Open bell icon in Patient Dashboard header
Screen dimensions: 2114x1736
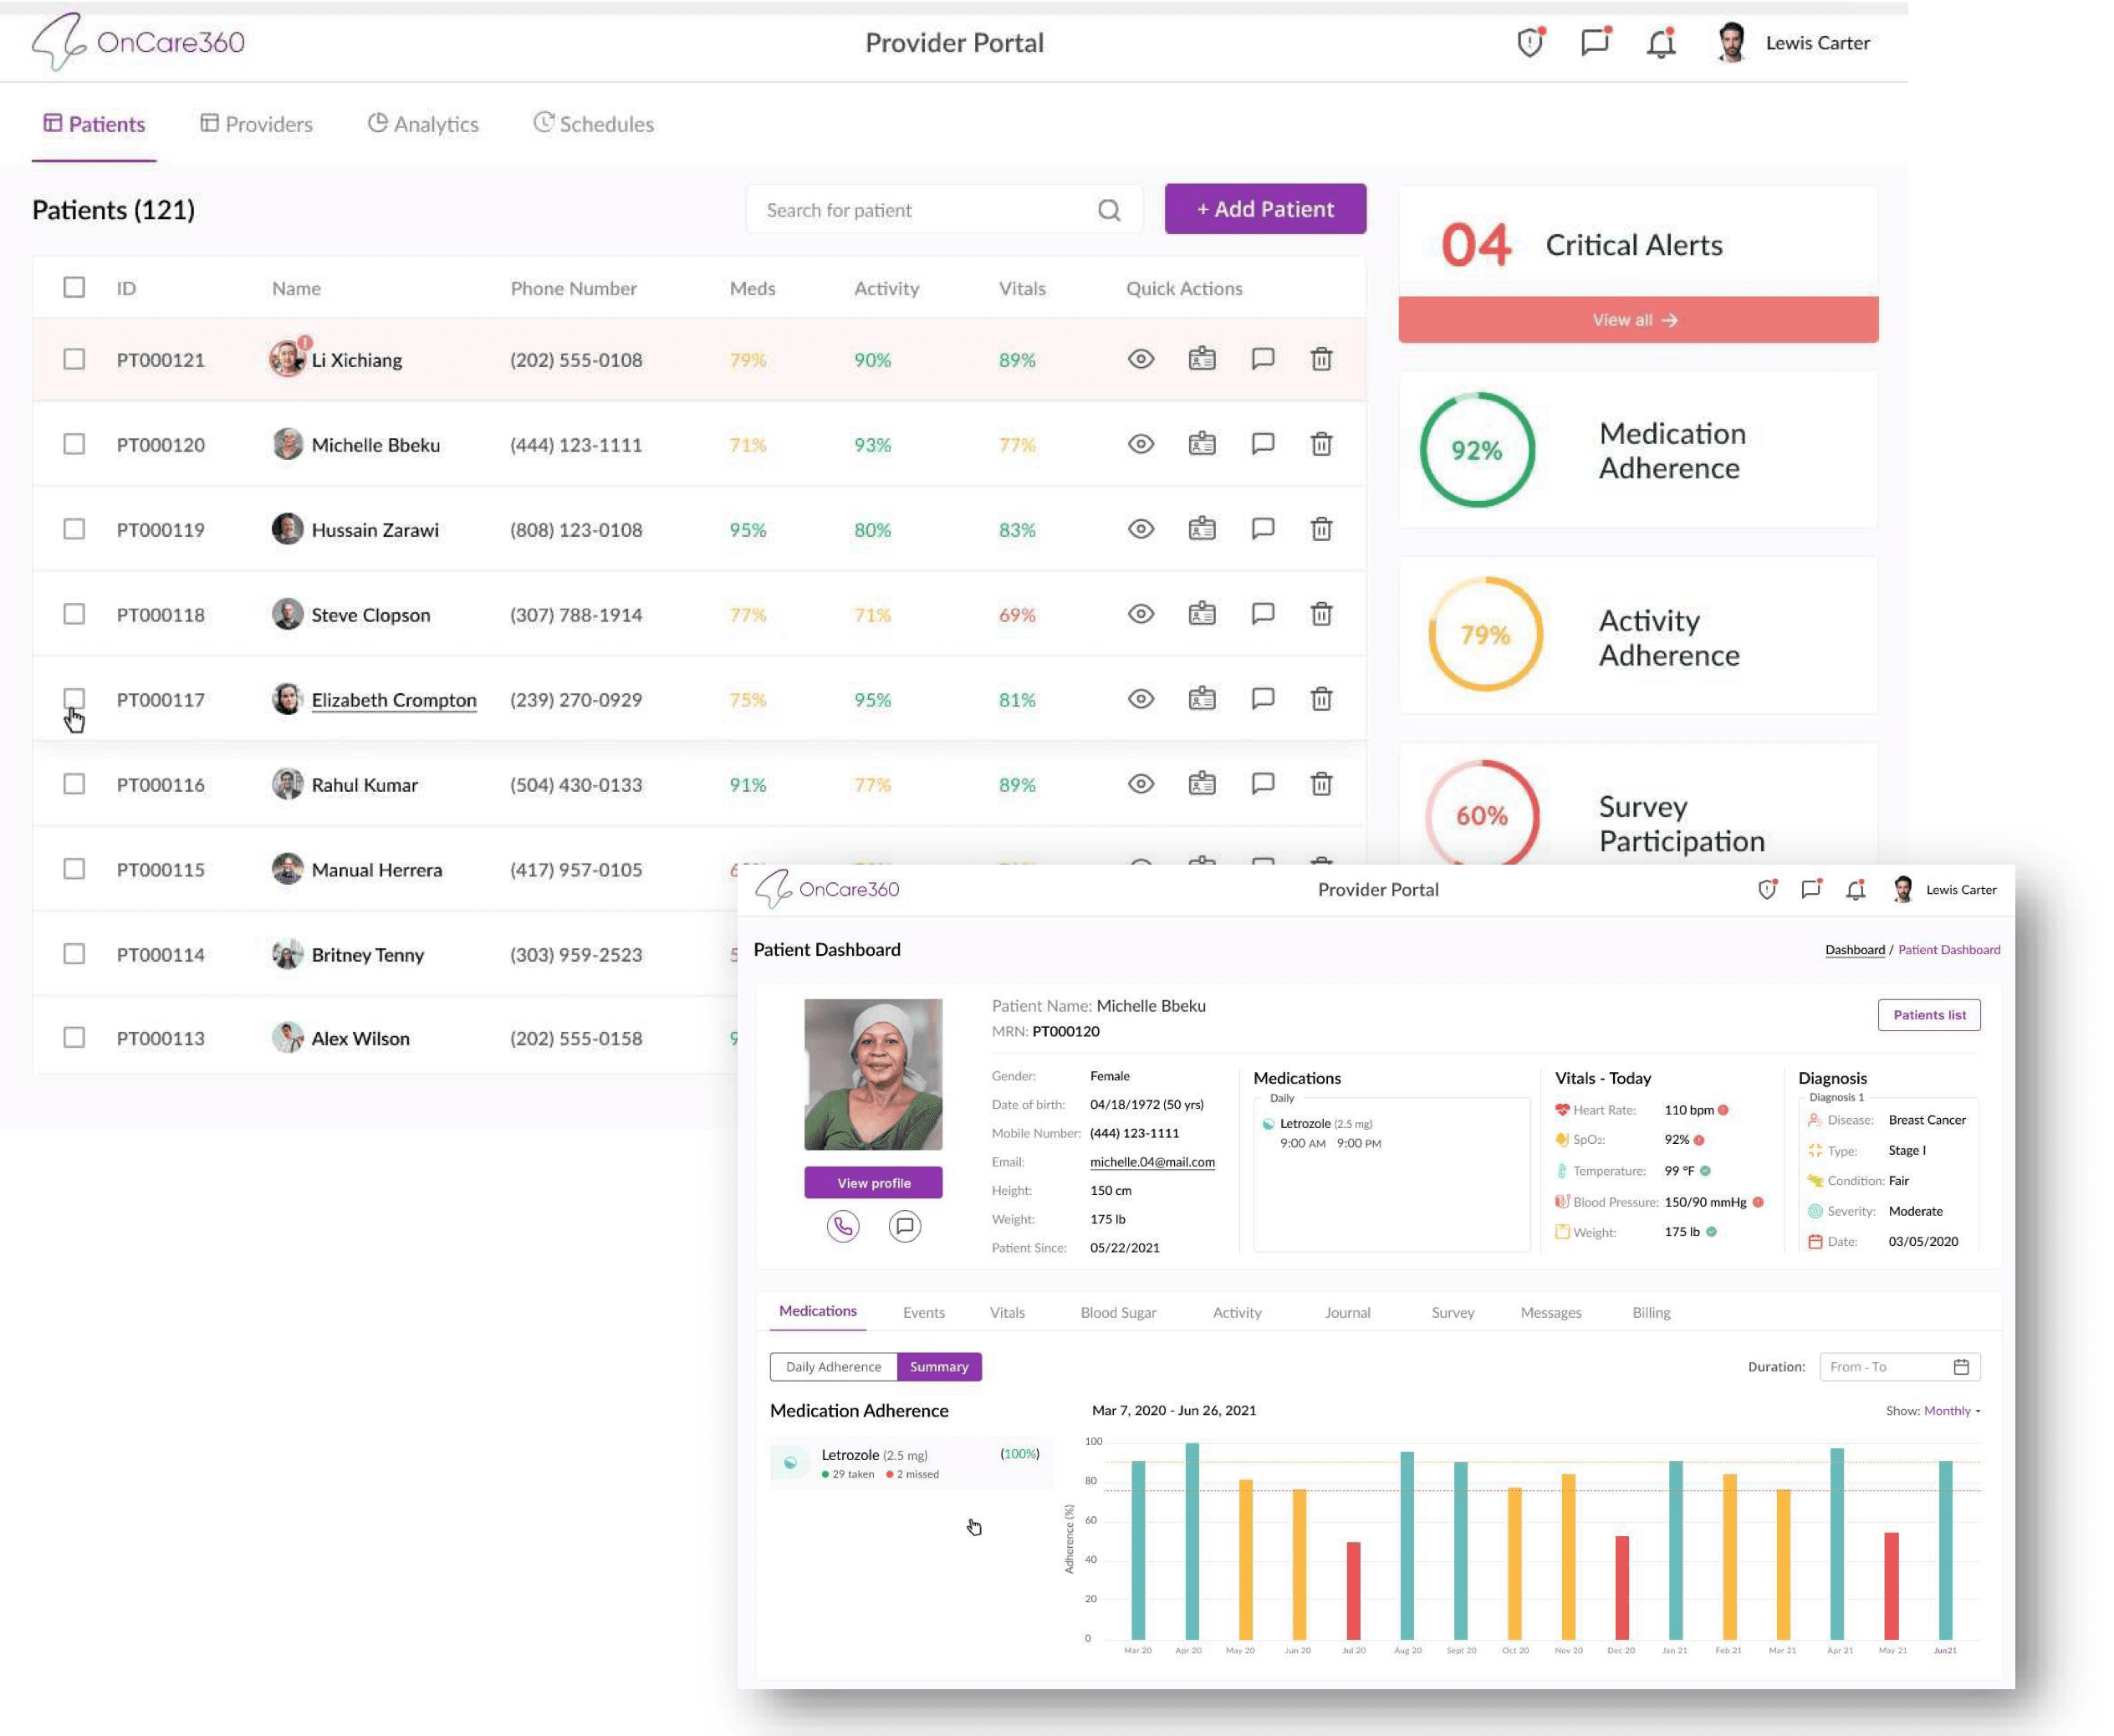tap(1856, 889)
